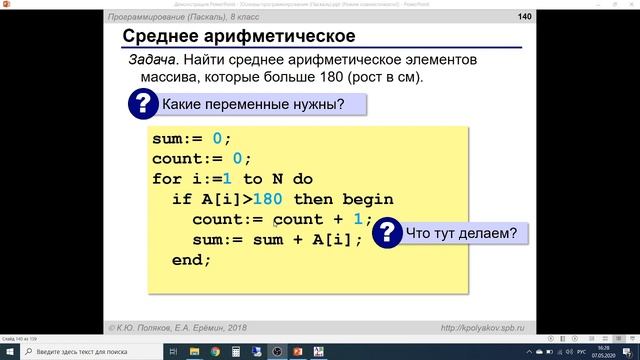
Task: Click the code line 'for i:=1 to N do'
Action: tap(233, 179)
